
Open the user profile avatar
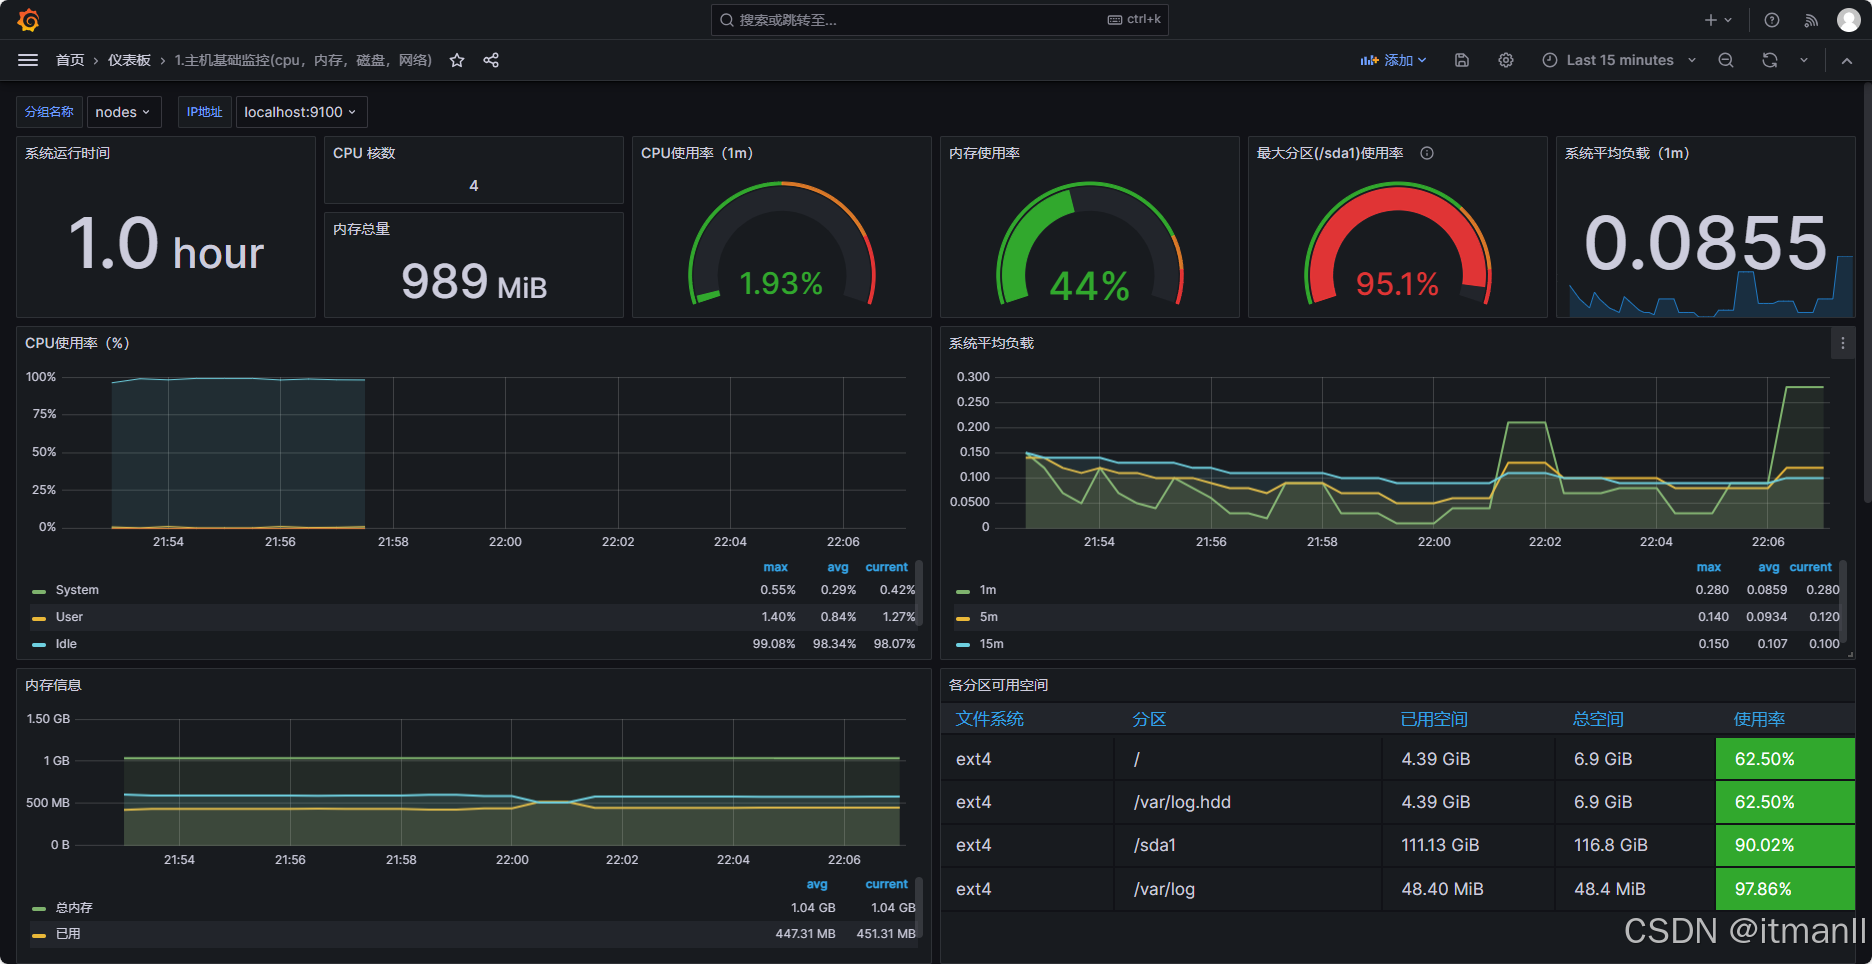[1848, 20]
